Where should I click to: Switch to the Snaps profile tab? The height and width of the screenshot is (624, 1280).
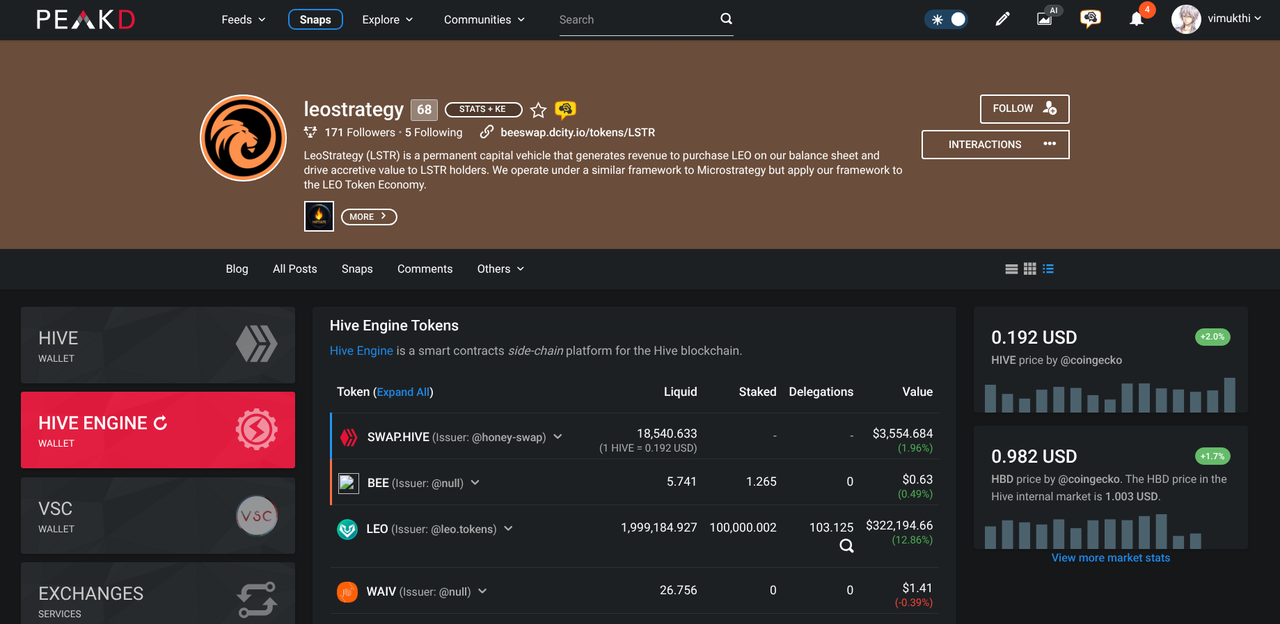[357, 269]
